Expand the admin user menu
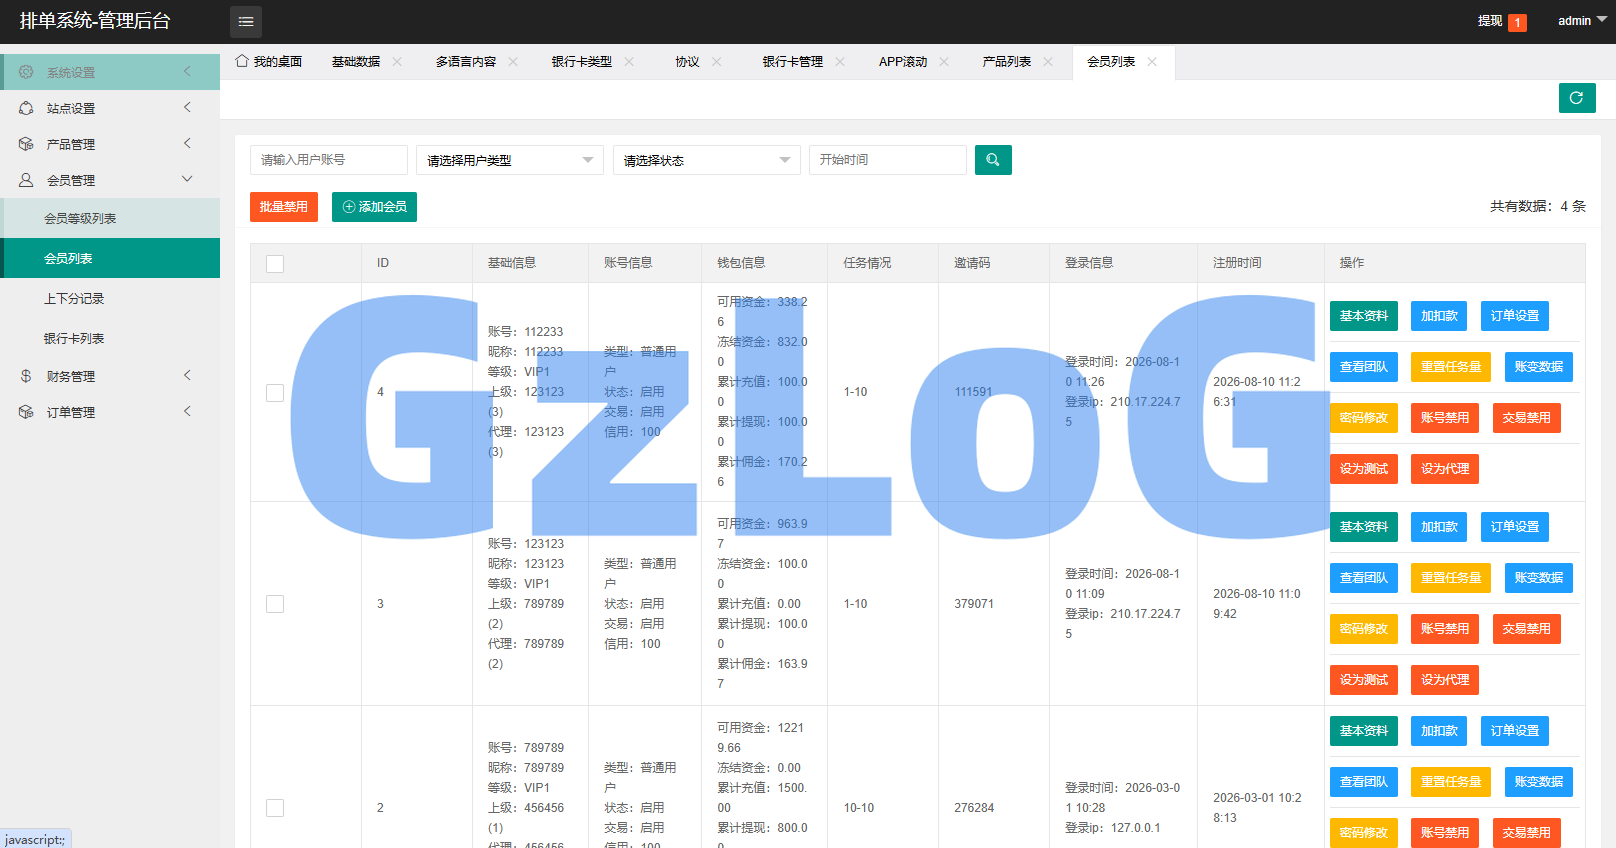This screenshot has height=848, width=1616. [1582, 21]
